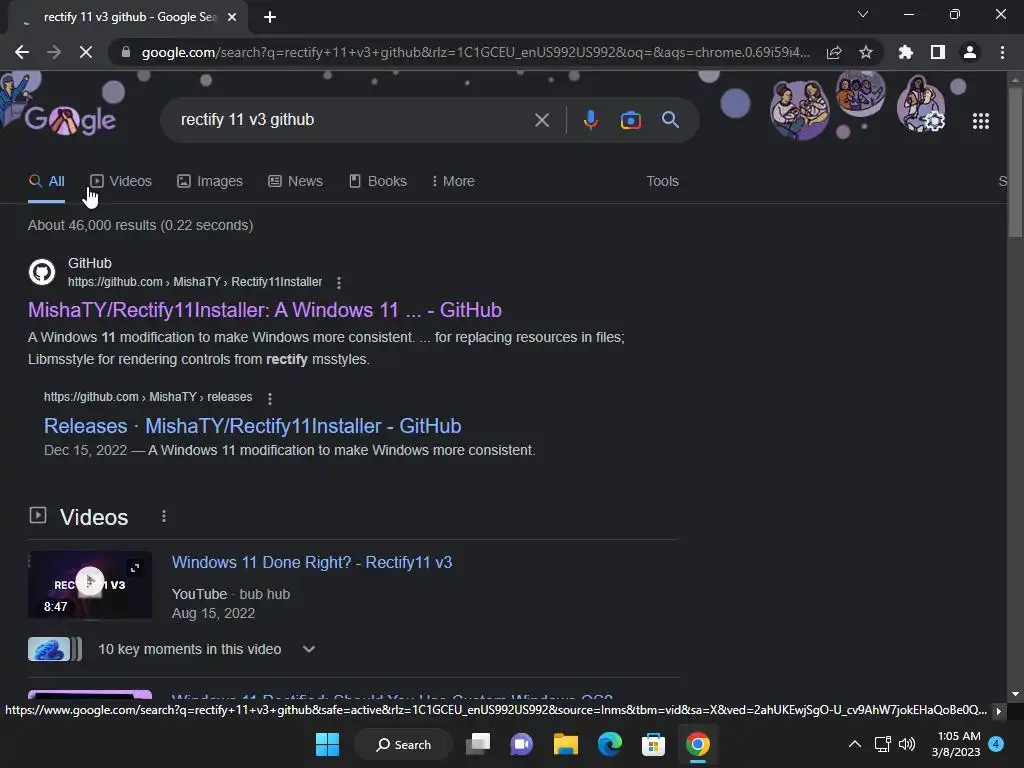Select the All results tab
Viewport: 1024px width, 768px height.
(46, 182)
